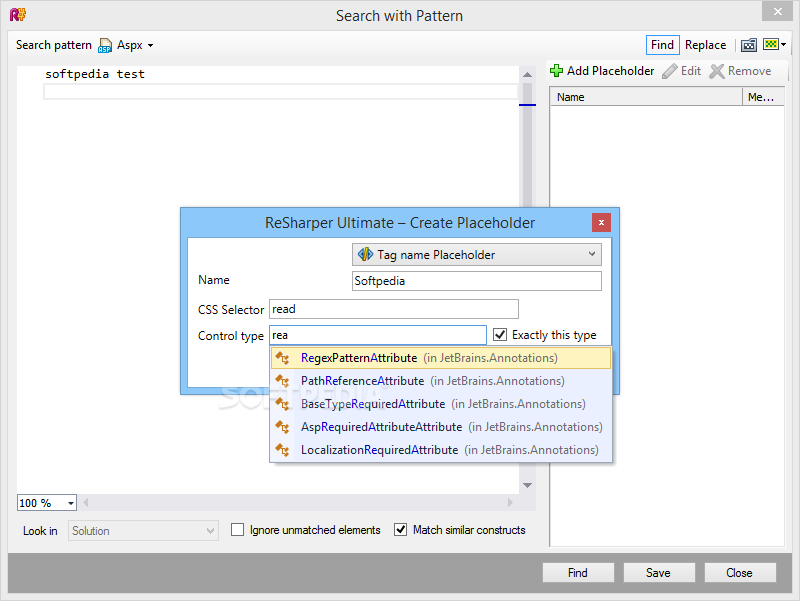The height and width of the screenshot is (601, 800).
Task: Click the ReSharper logo icon in title bar
Action: pos(17,14)
